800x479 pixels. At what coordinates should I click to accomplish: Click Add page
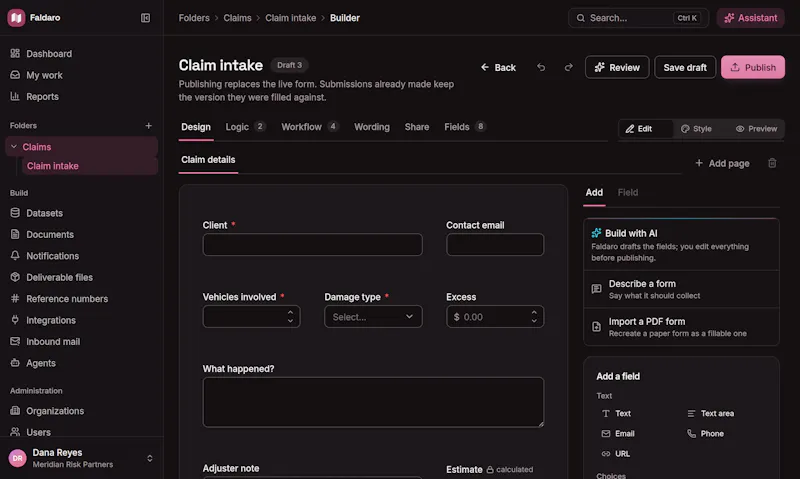point(722,163)
